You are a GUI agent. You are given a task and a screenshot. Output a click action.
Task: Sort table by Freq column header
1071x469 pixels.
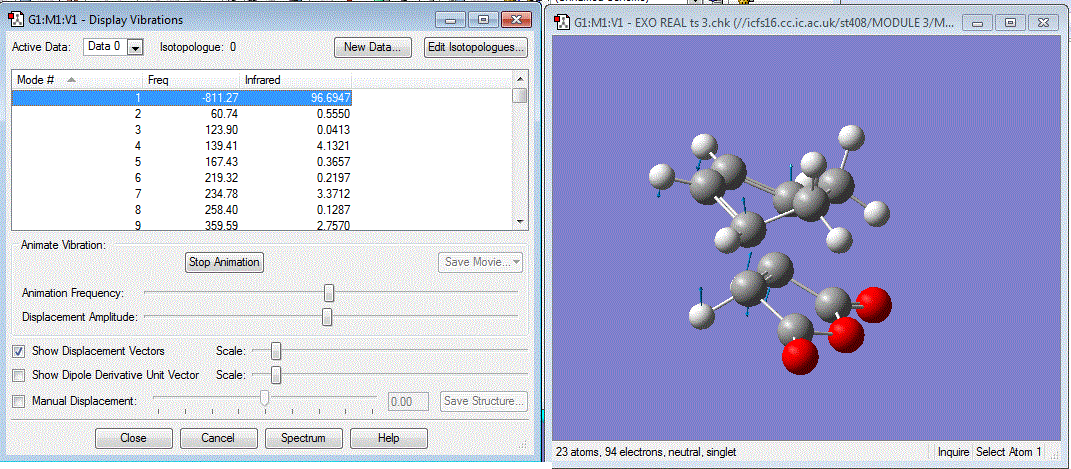pos(191,80)
